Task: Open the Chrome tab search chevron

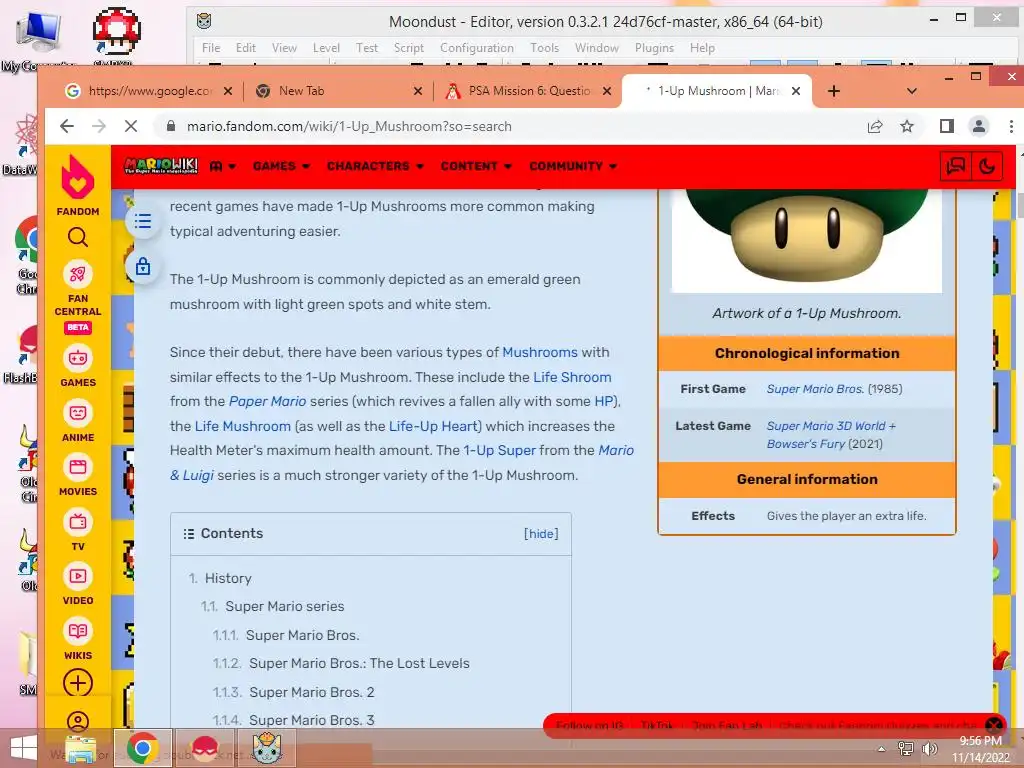Action: pos(912,91)
